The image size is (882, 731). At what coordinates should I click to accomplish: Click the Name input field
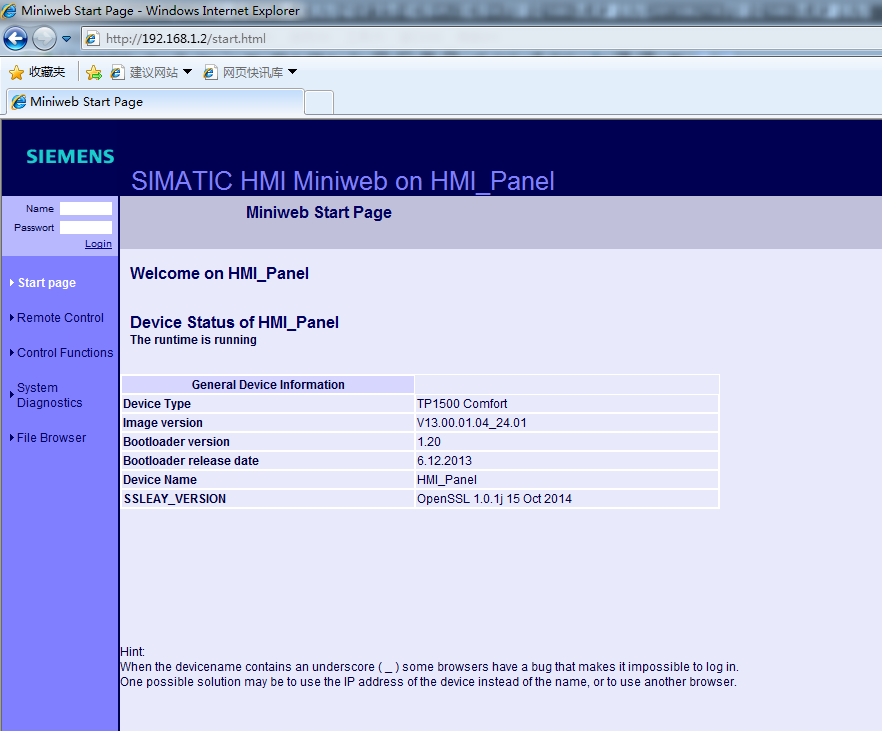[86, 209]
